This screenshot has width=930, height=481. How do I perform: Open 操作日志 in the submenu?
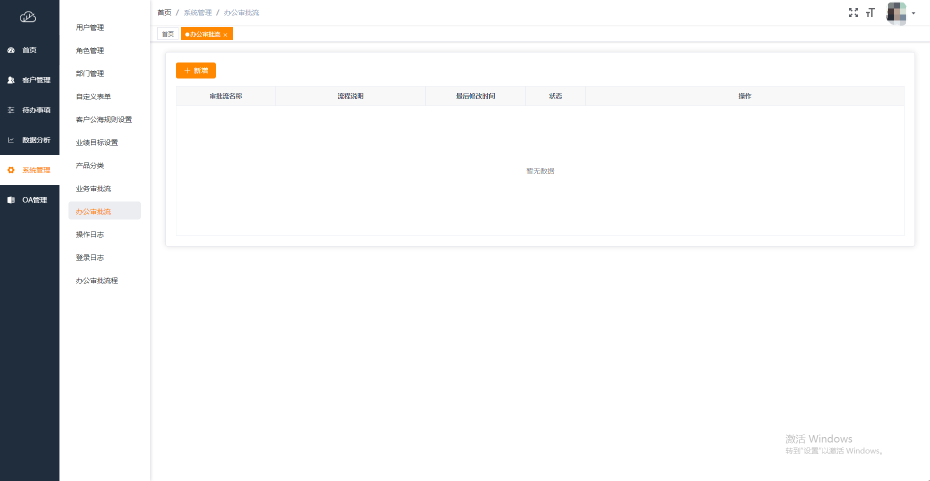point(90,235)
